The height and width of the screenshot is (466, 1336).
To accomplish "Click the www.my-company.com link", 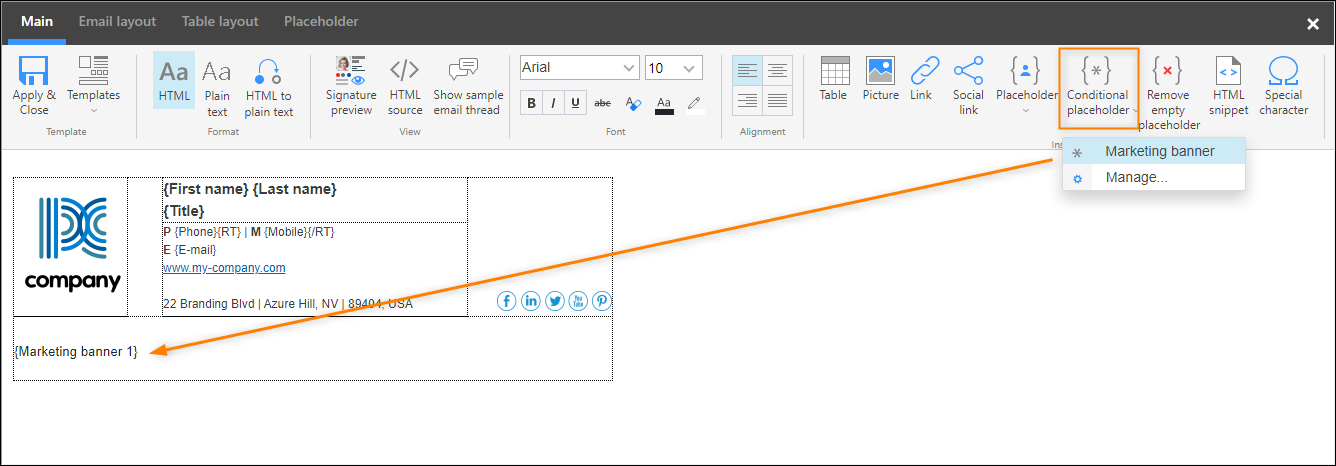I will [224, 268].
